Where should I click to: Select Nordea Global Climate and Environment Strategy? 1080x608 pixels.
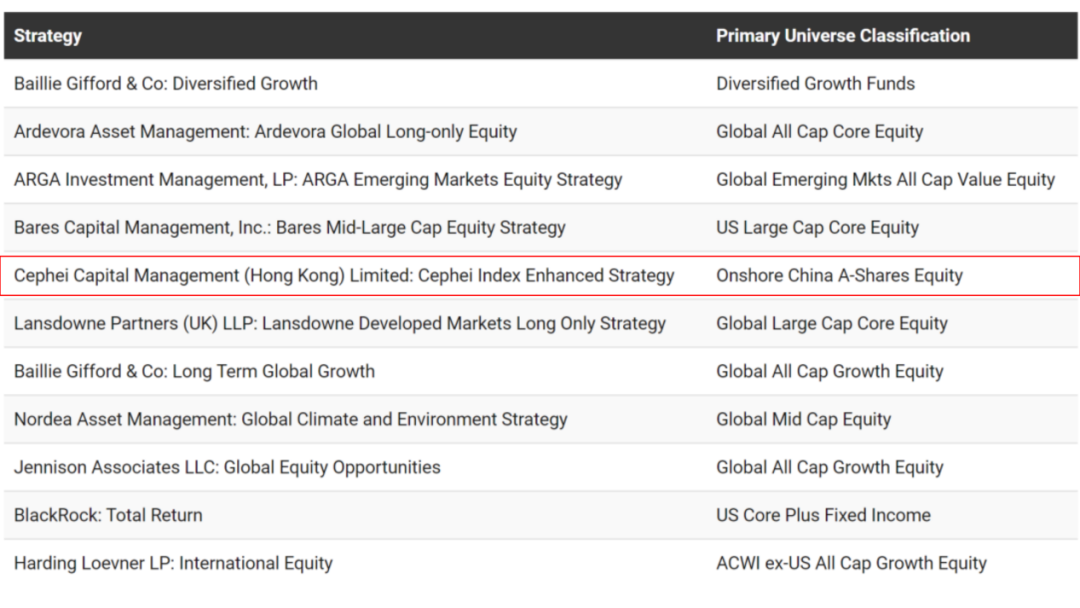pos(291,419)
